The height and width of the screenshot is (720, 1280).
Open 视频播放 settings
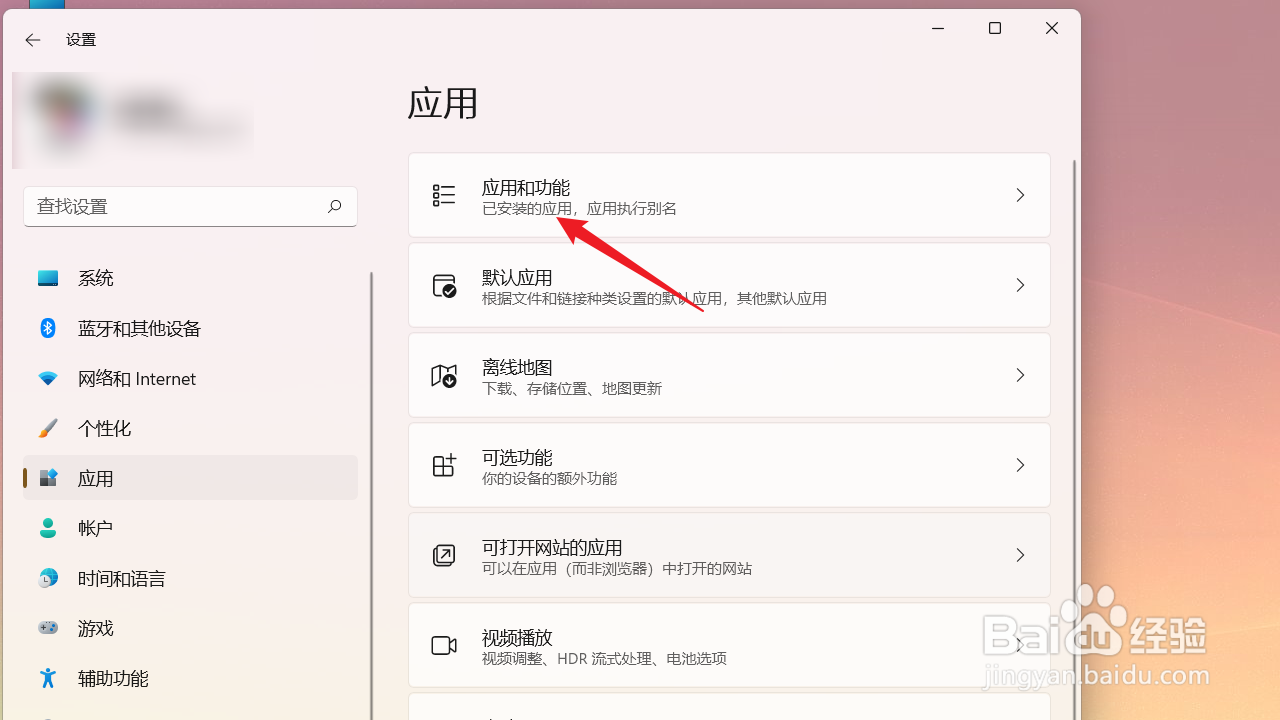click(729, 645)
